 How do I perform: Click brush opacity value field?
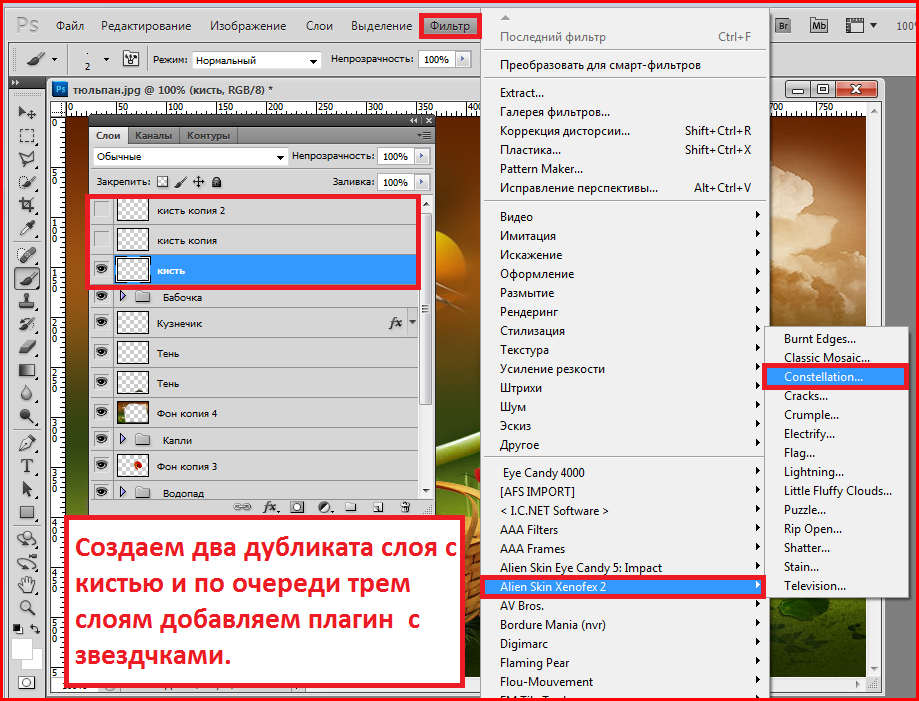pyautogui.click(x=436, y=59)
